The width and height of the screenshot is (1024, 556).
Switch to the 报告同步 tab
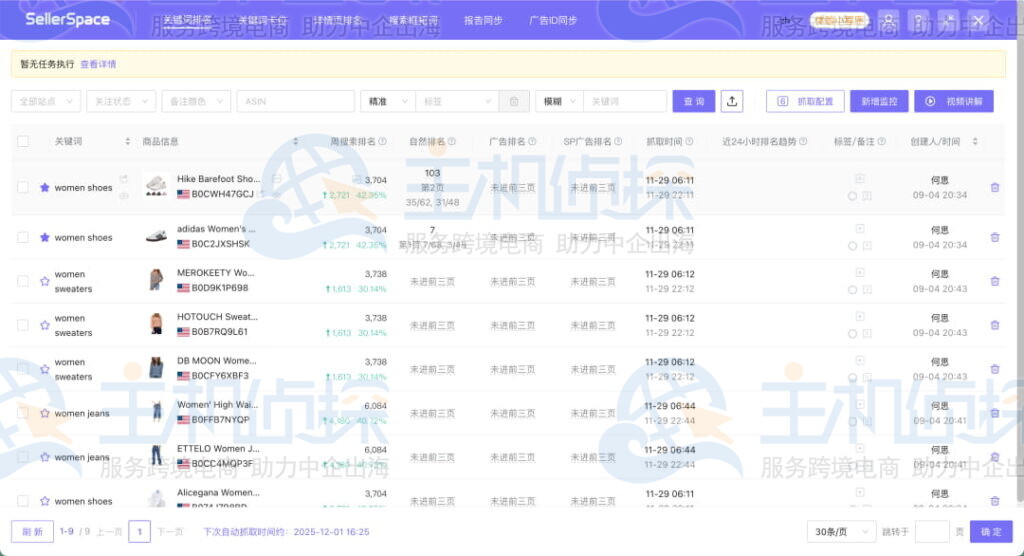click(483, 20)
